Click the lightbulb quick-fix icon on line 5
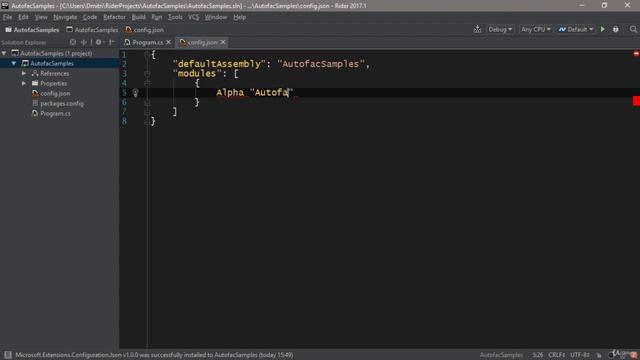Viewport: 640px width, 360px height. click(136, 93)
